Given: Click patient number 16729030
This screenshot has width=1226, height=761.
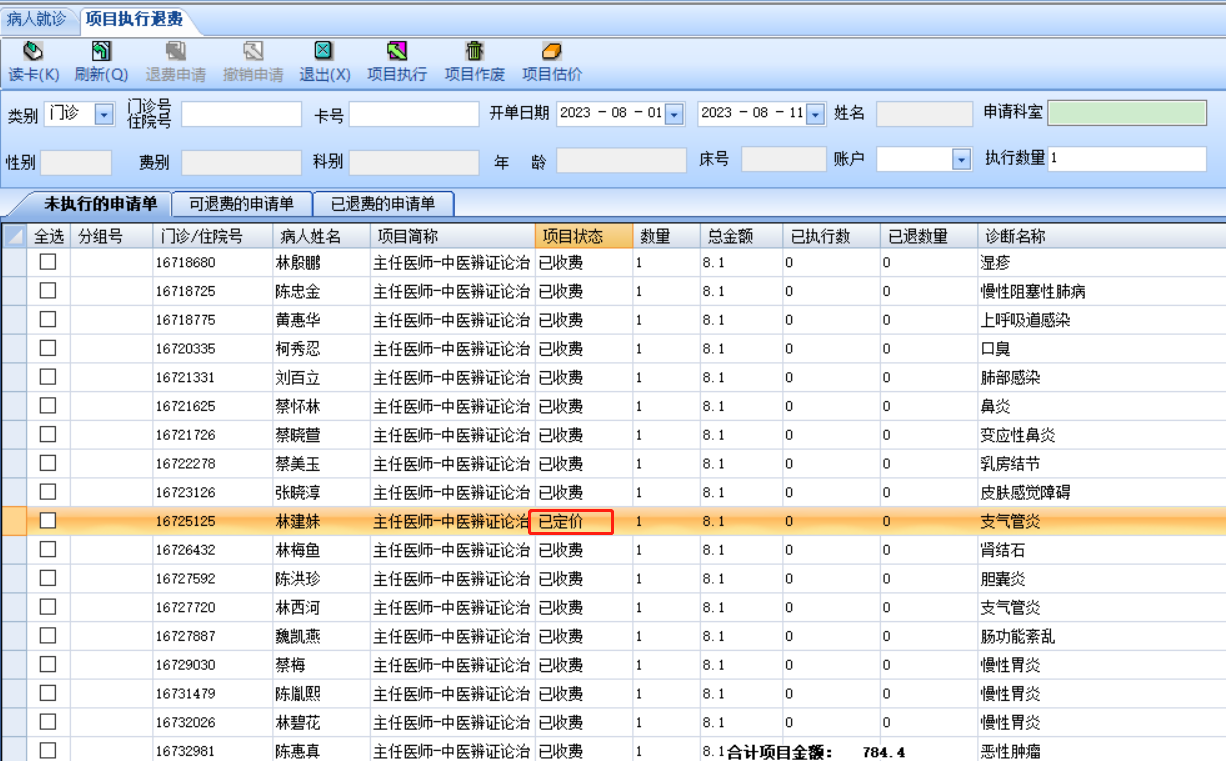Looking at the screenshot, I should click(185, 665).
